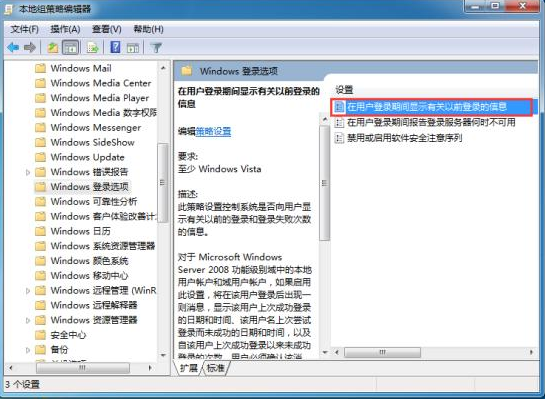Image resolution: width=545 pixels, height=399 pixels.
Task: Click the Filter funnel toolbar icon
Action: pos(156,48)
